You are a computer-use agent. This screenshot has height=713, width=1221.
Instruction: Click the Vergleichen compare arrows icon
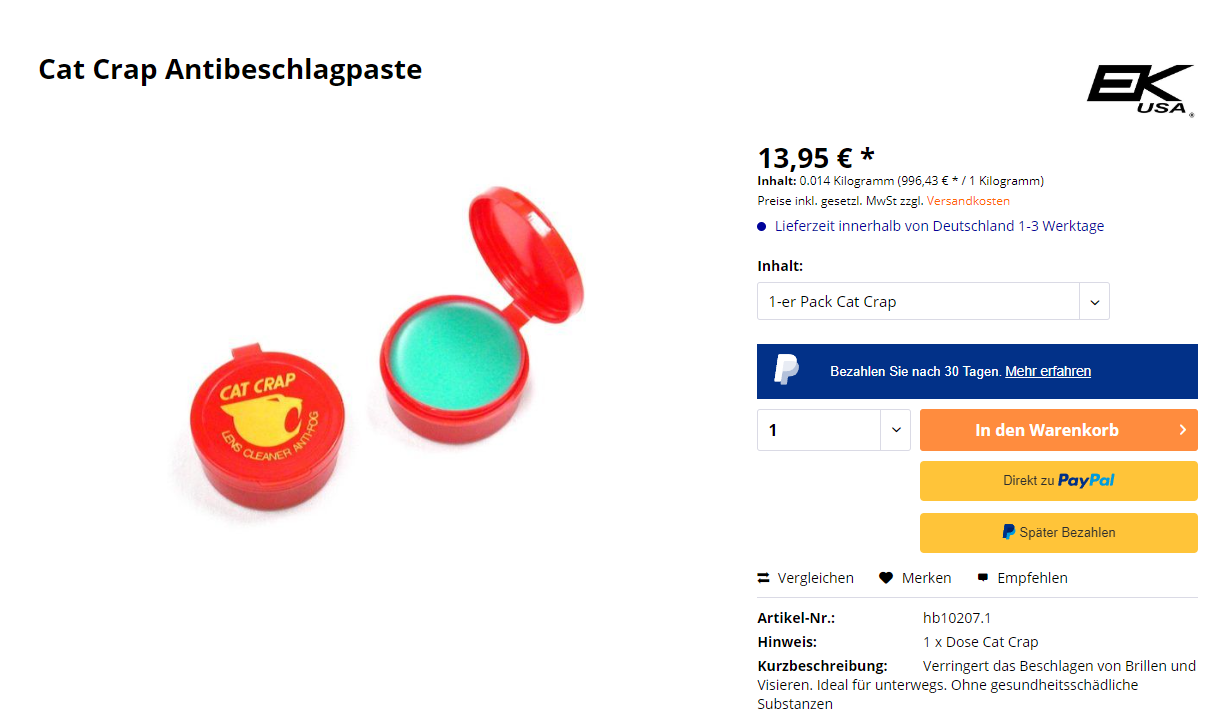click(x=764, y=578)
